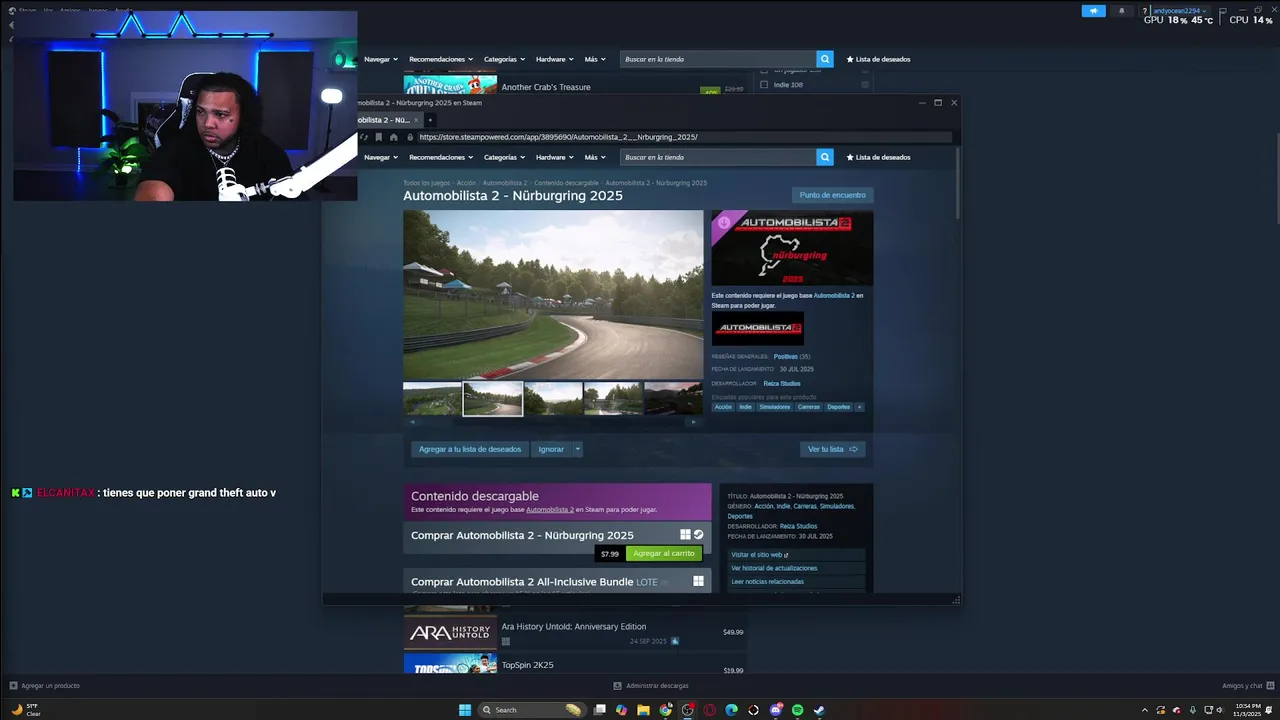
Task: Click the Windows icon on the All-Inclusive Bundle row
Action: pos(698,581)
